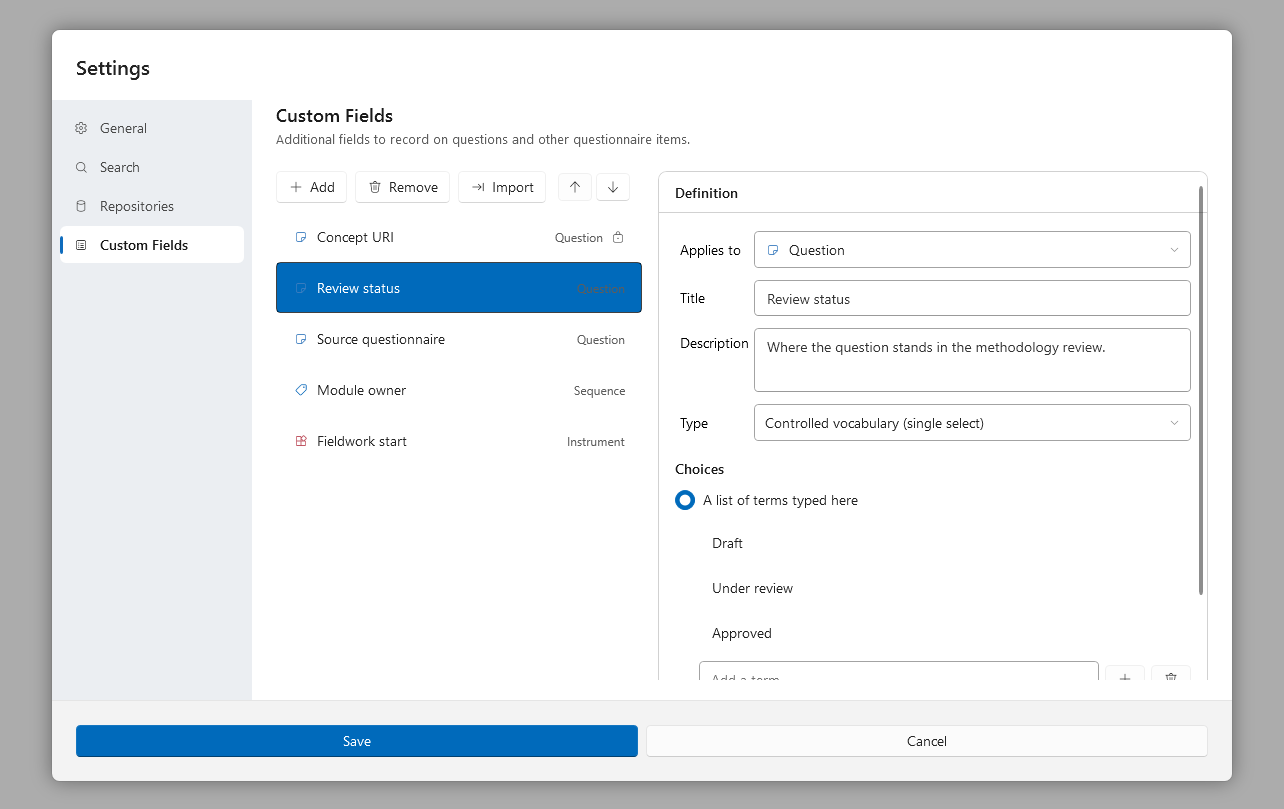
Task: Click the Sequence type label on Module owner
Action: [600, 391]
